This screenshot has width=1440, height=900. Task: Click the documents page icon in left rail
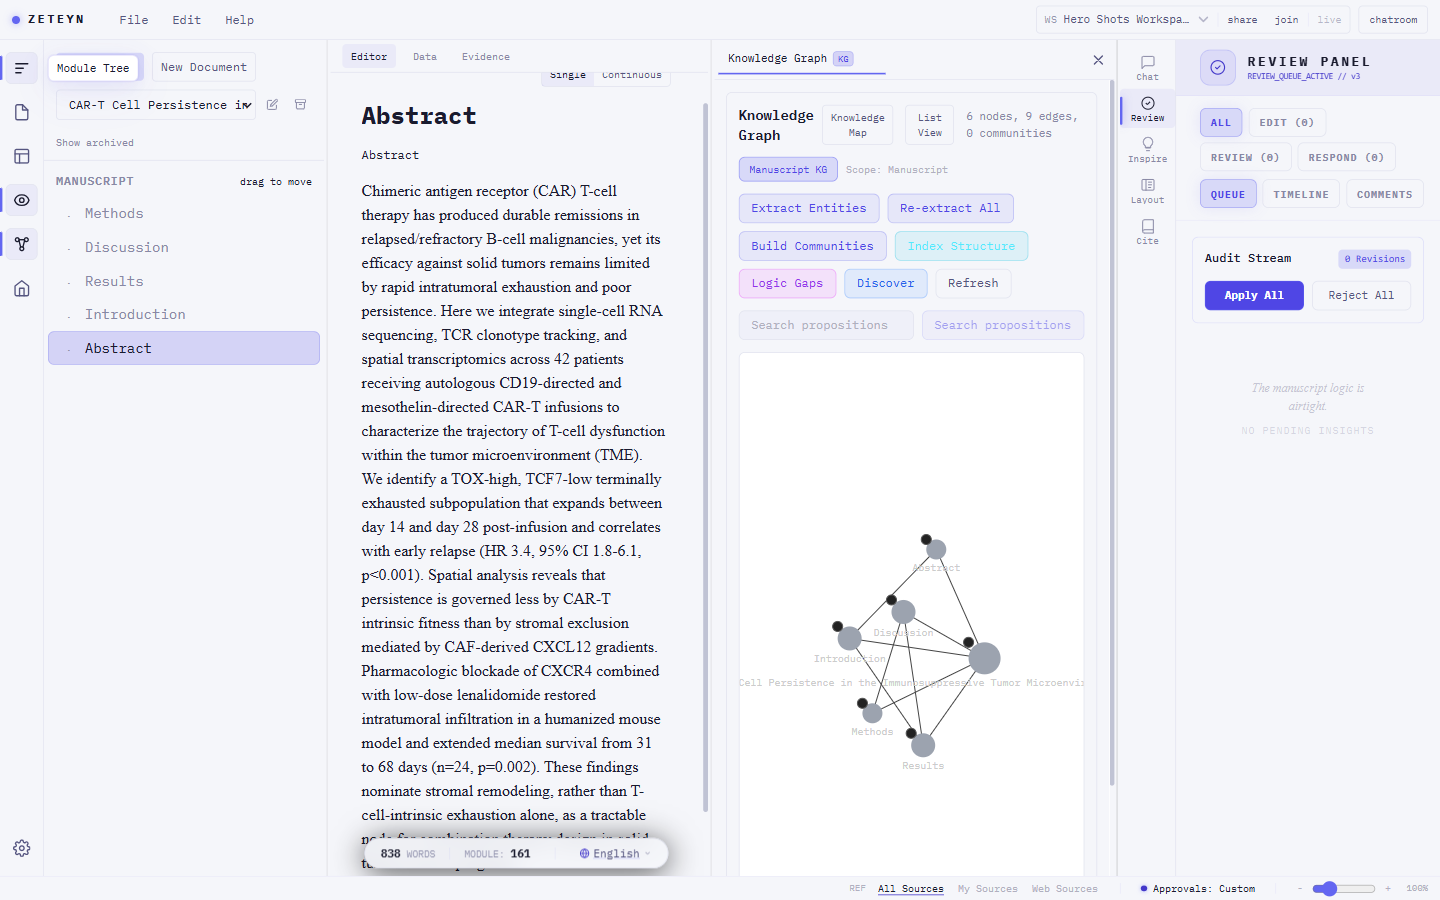click(x=21, y=112)
